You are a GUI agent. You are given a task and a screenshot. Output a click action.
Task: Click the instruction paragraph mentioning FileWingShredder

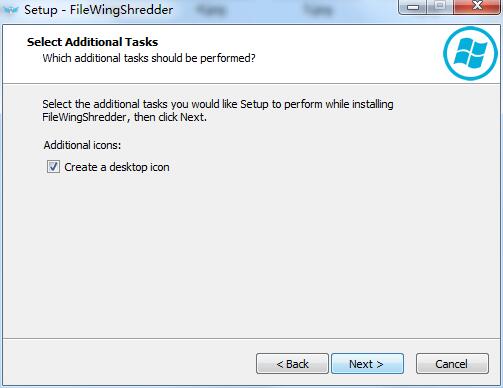[x=218, y=111]
